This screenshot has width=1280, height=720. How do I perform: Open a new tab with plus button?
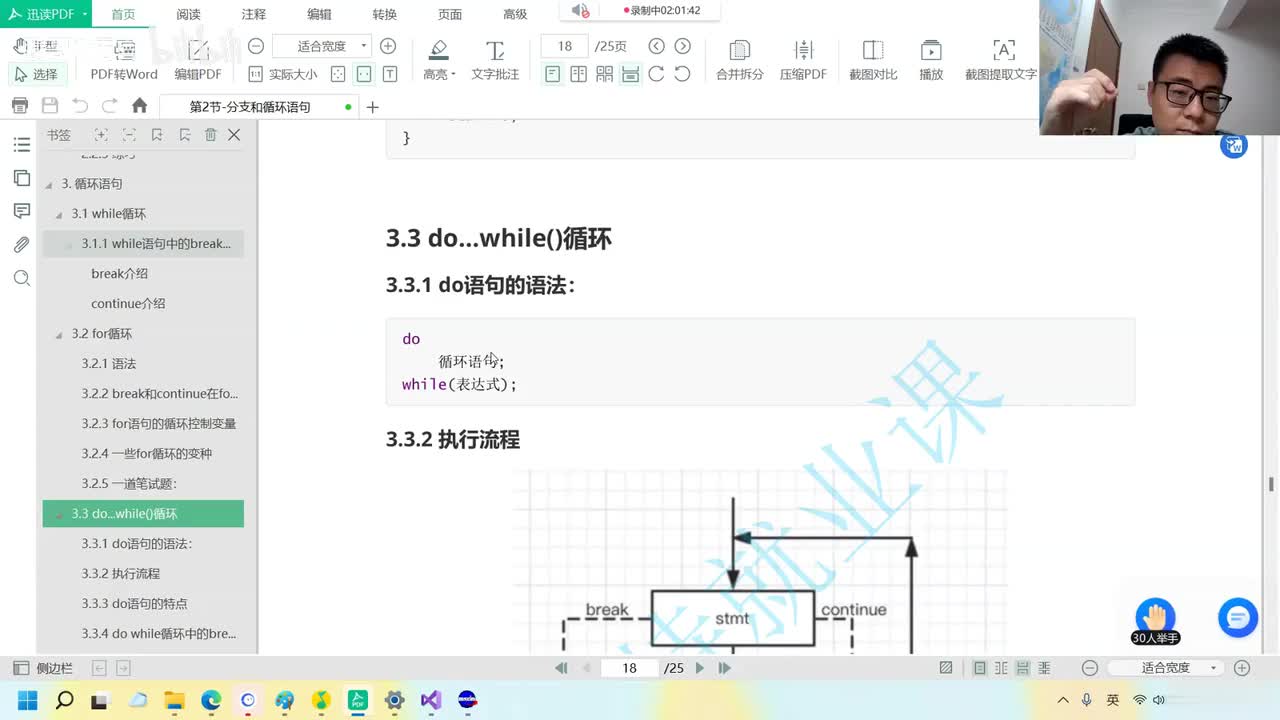pyautogui.click(x=373, y=107)
